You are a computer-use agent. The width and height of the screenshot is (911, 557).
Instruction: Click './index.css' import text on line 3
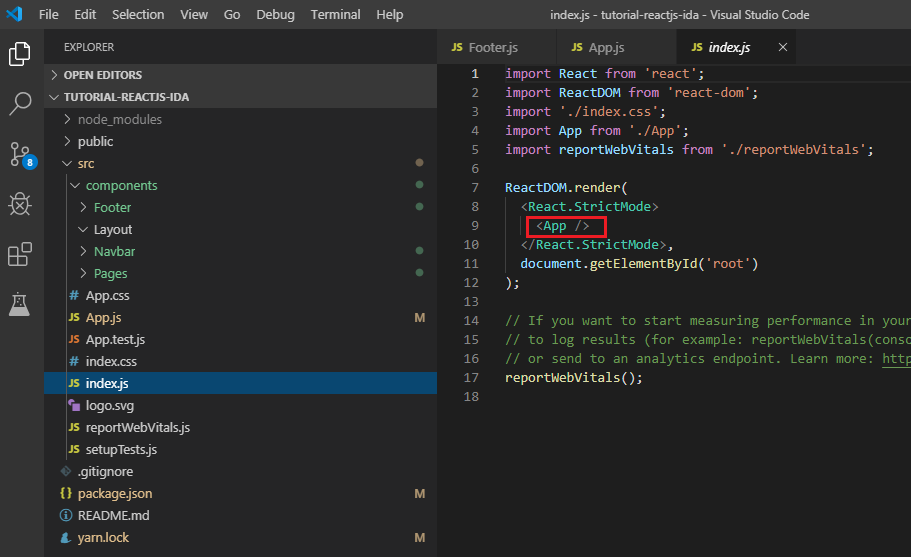tap(608, 112)
